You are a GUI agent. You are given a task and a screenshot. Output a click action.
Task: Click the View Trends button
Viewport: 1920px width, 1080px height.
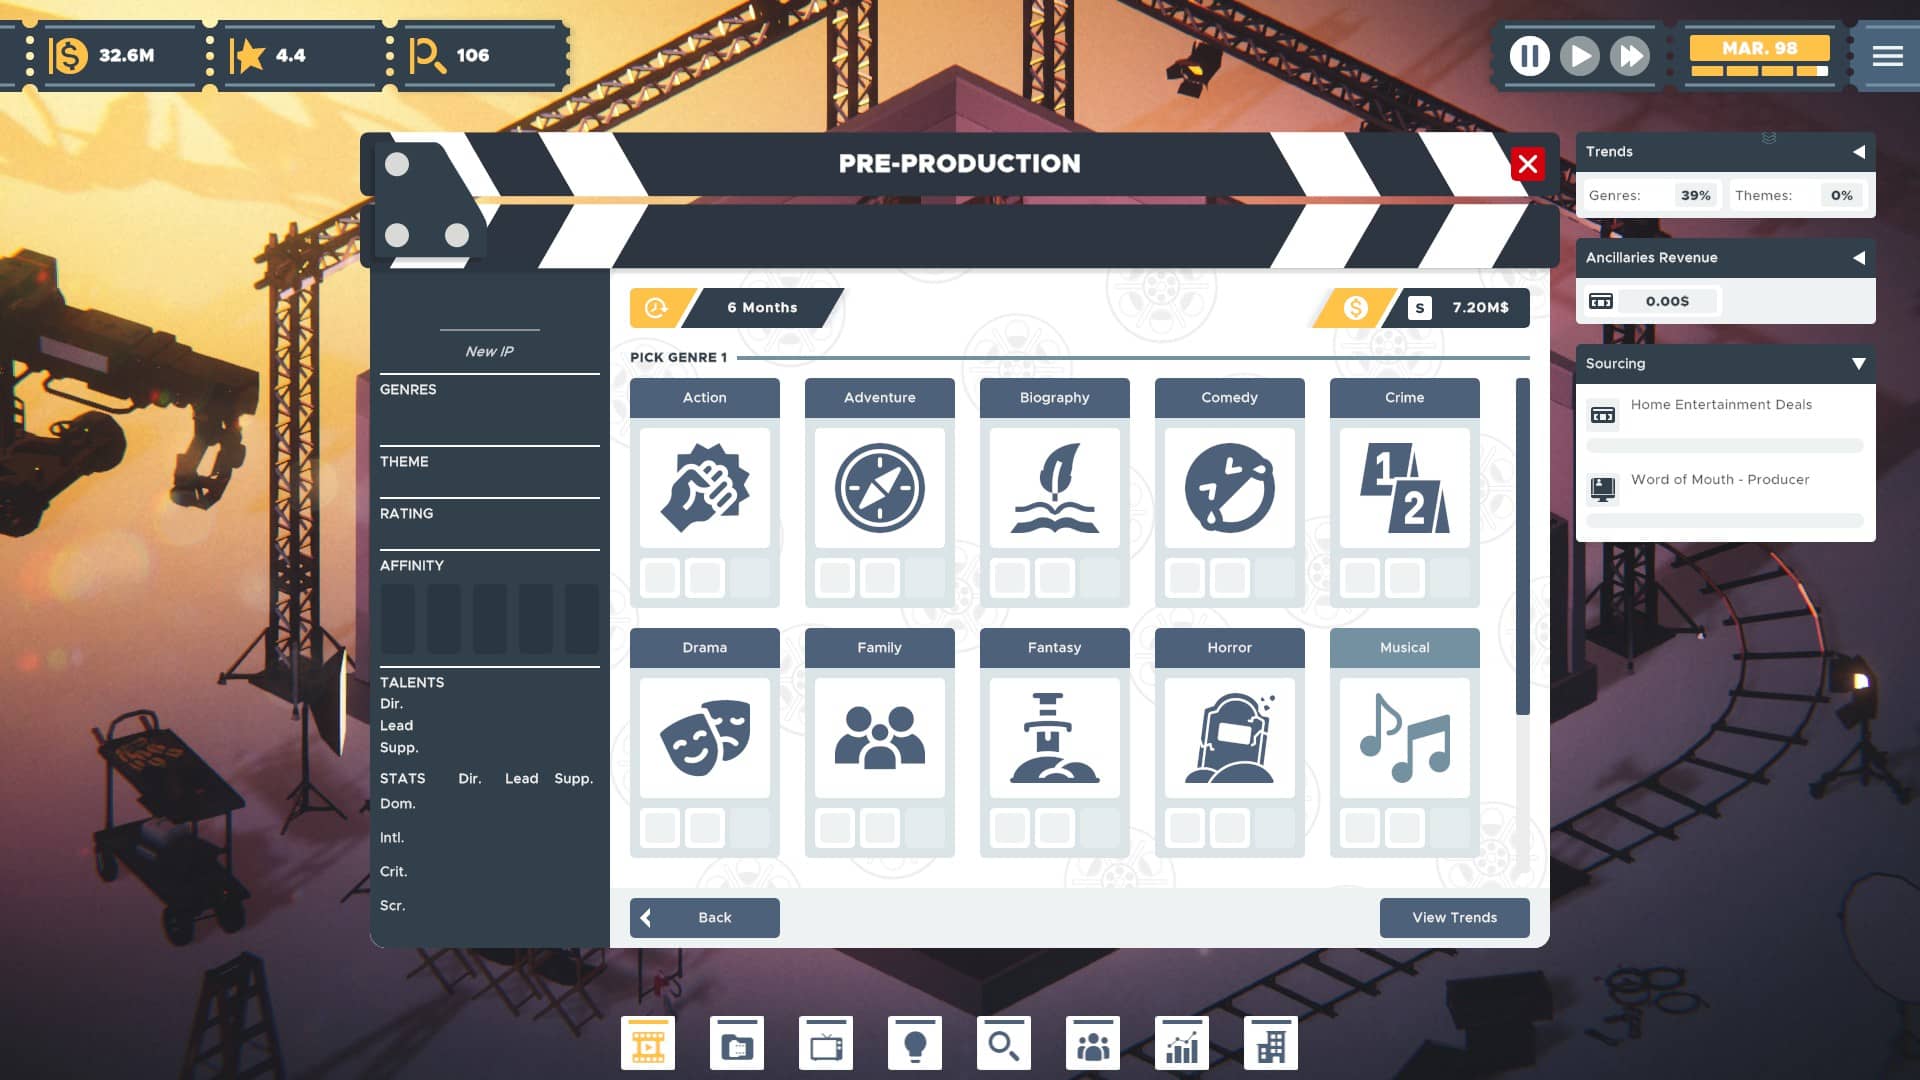point(1454,918)
